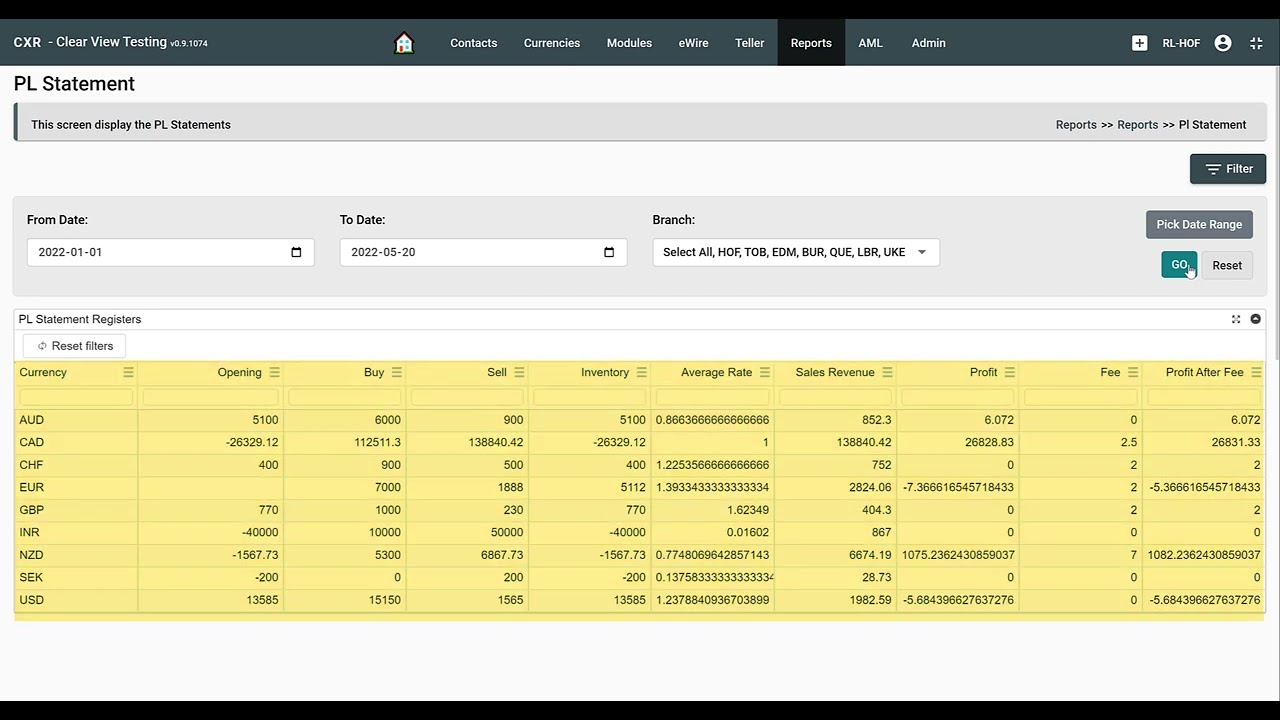Maximize the PL Statement Registers panel
This screenshot has height=720, width=1280.
coord(1236,319)
